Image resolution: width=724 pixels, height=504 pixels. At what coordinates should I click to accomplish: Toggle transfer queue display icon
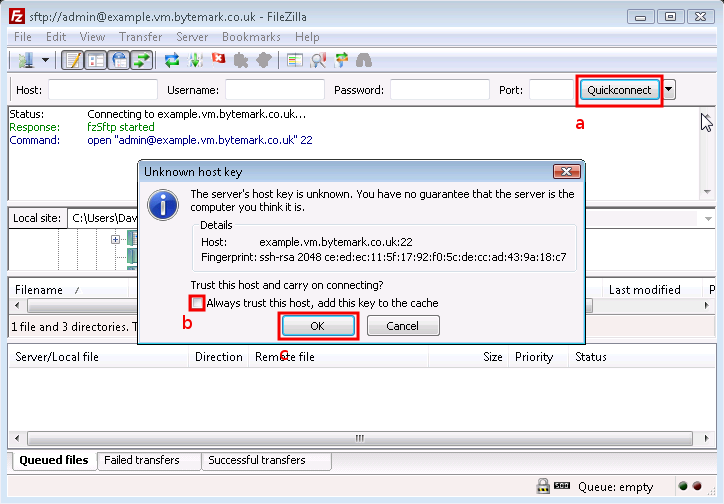coord(141,60)
